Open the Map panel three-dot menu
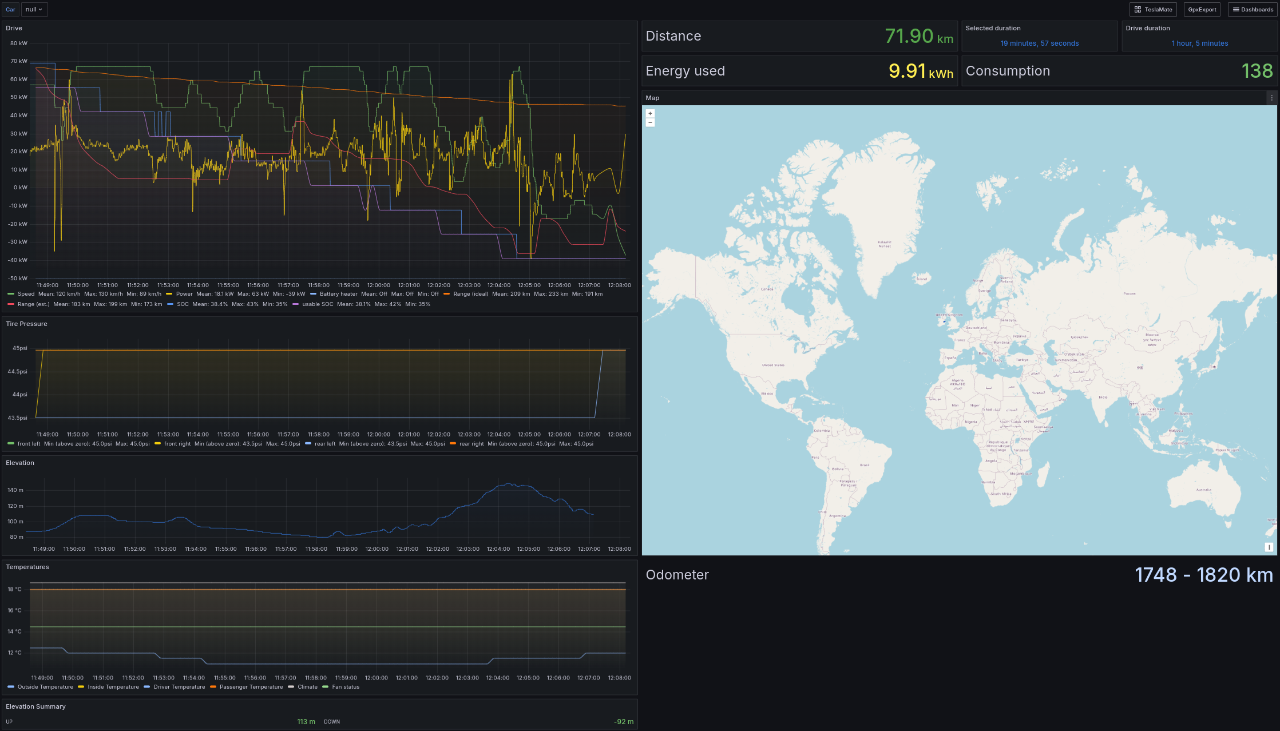The width and height of the screenshot is (1280, 731). 1271,98
